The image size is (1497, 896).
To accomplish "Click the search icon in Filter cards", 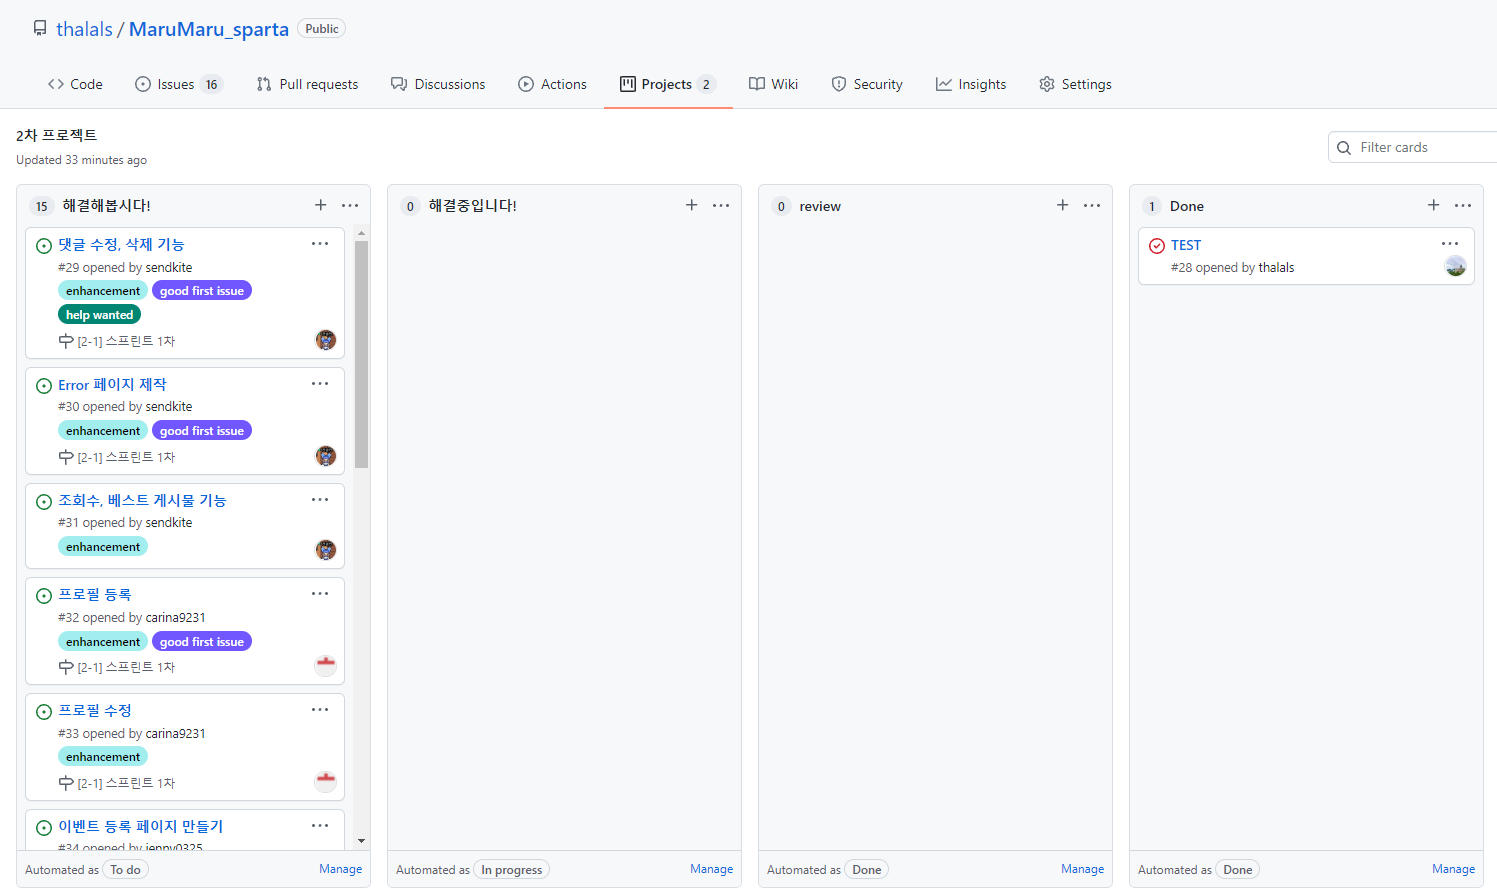I will pos(1344,148).
